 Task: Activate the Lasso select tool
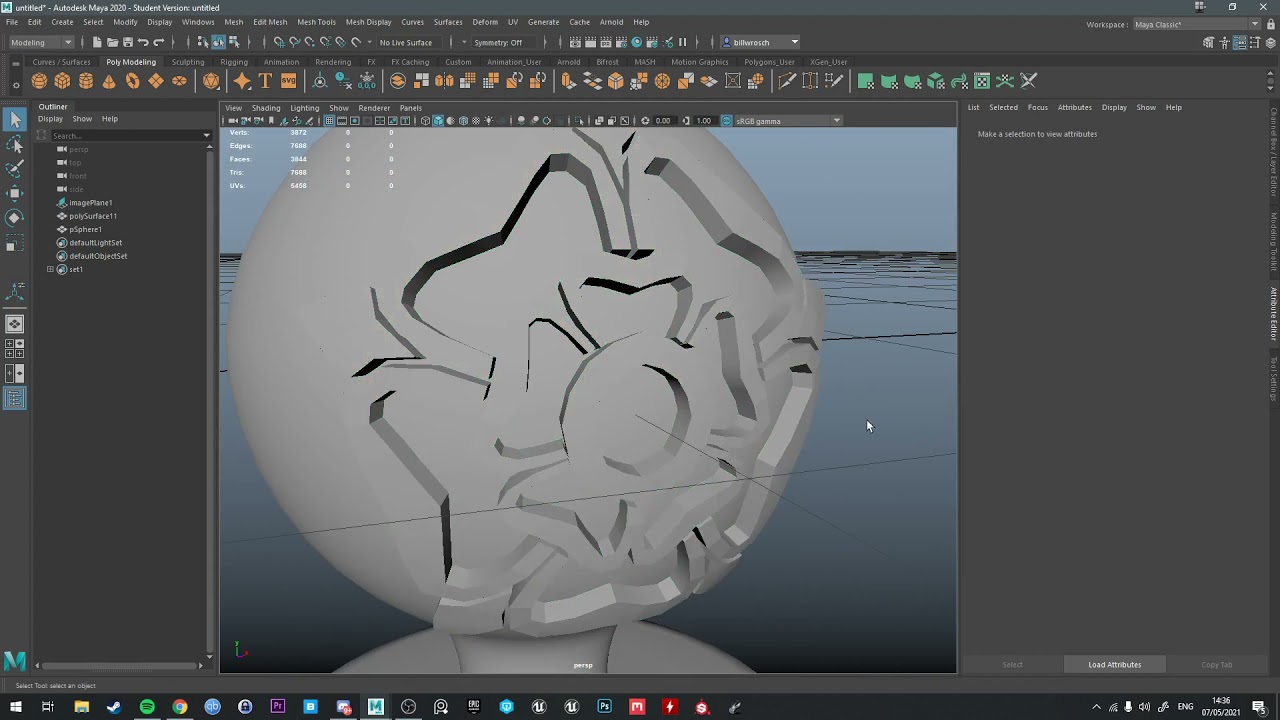tap(15, 145)
